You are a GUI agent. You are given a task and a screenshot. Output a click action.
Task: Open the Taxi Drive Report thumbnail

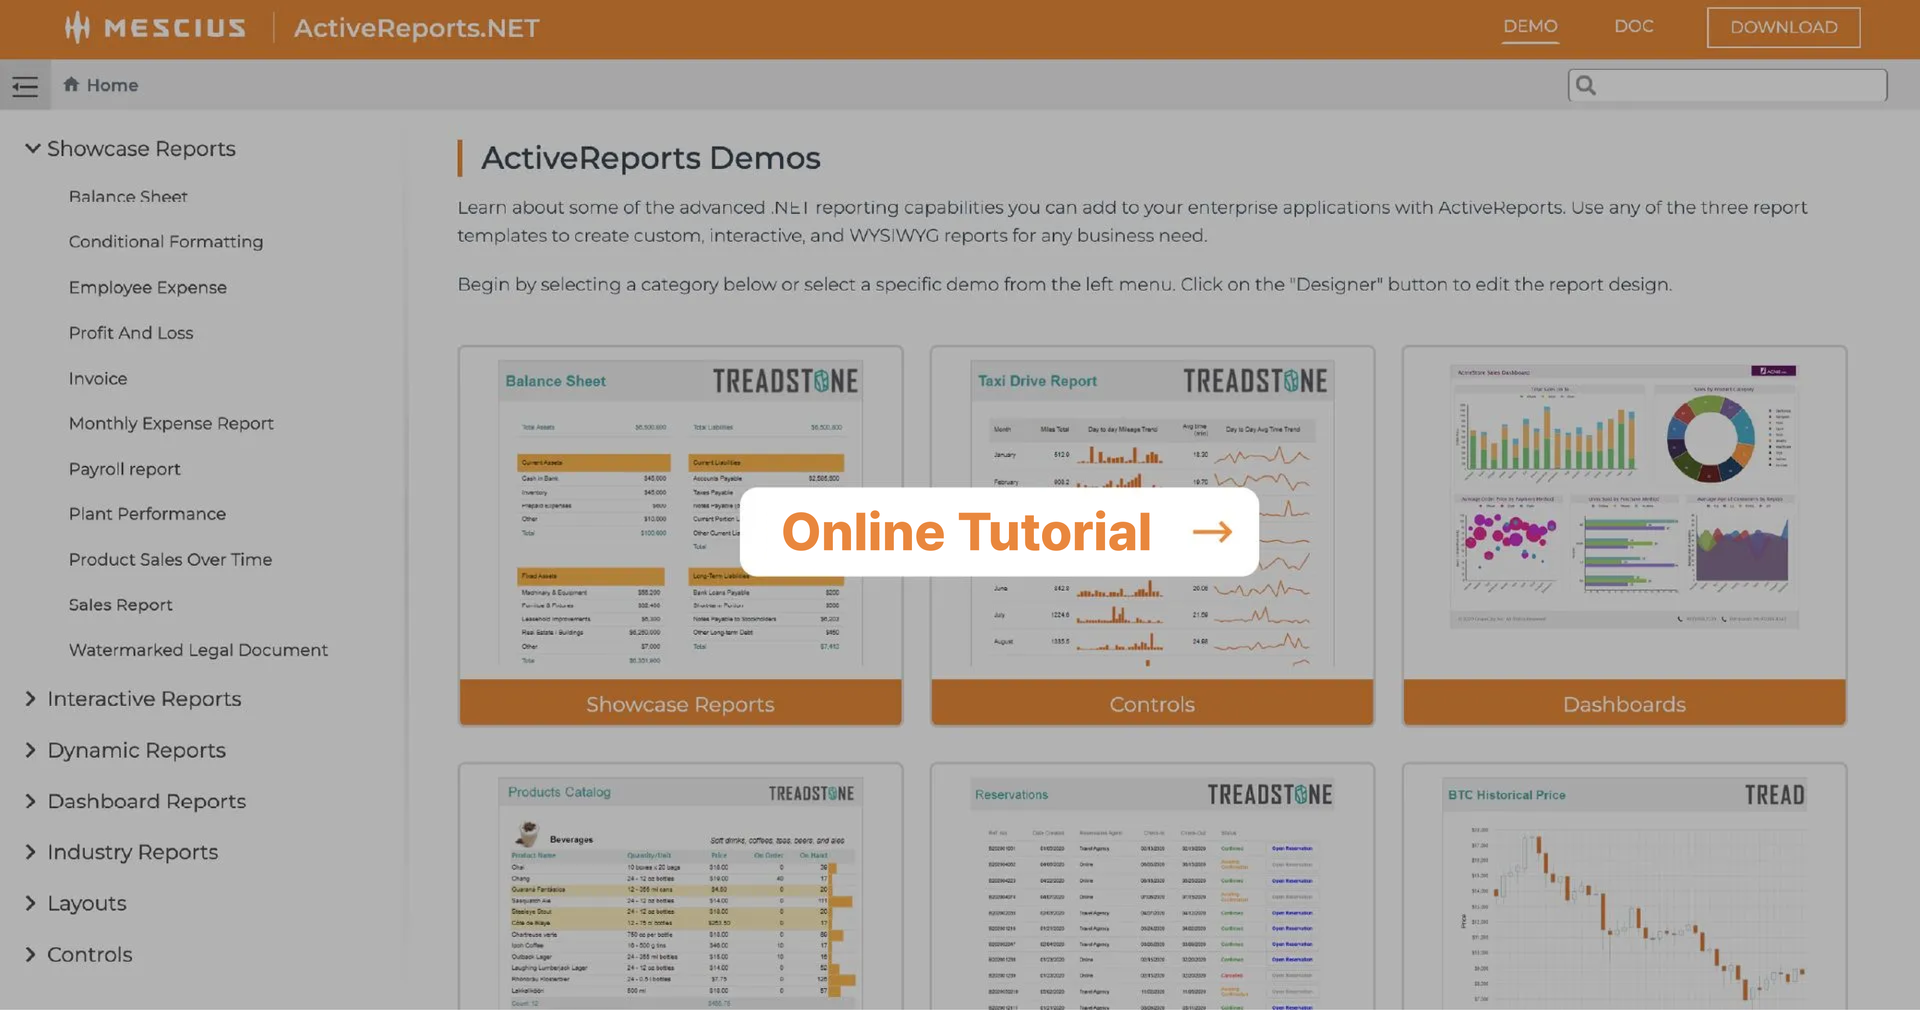tap(1152, 514)
